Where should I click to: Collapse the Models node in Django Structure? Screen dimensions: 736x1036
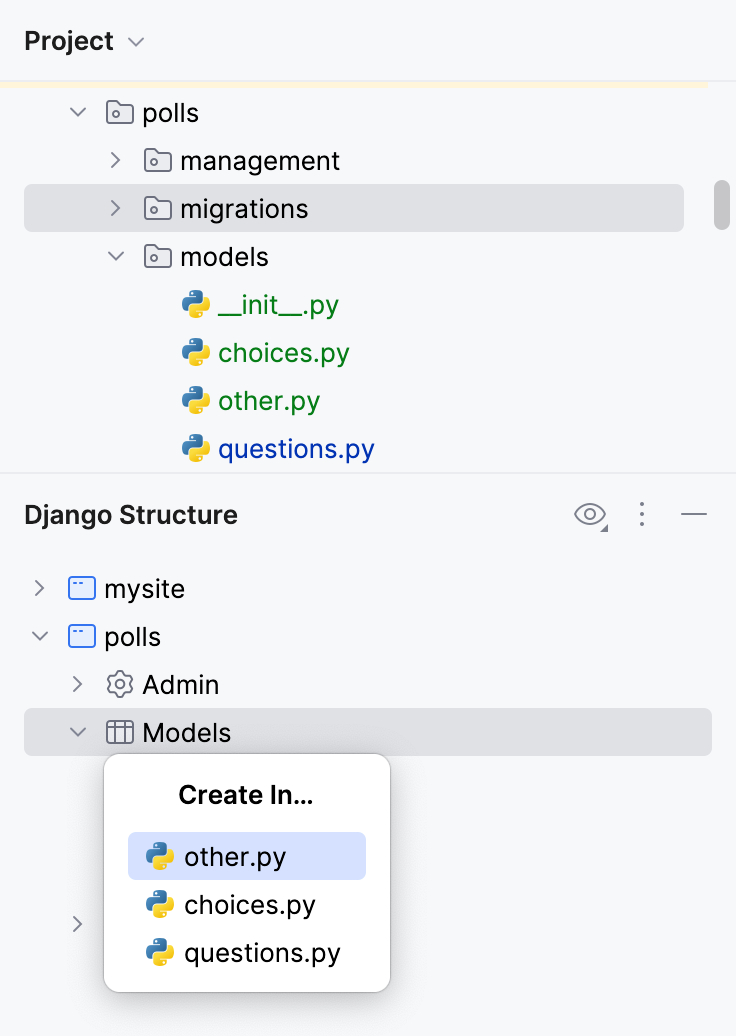point(78,733)
